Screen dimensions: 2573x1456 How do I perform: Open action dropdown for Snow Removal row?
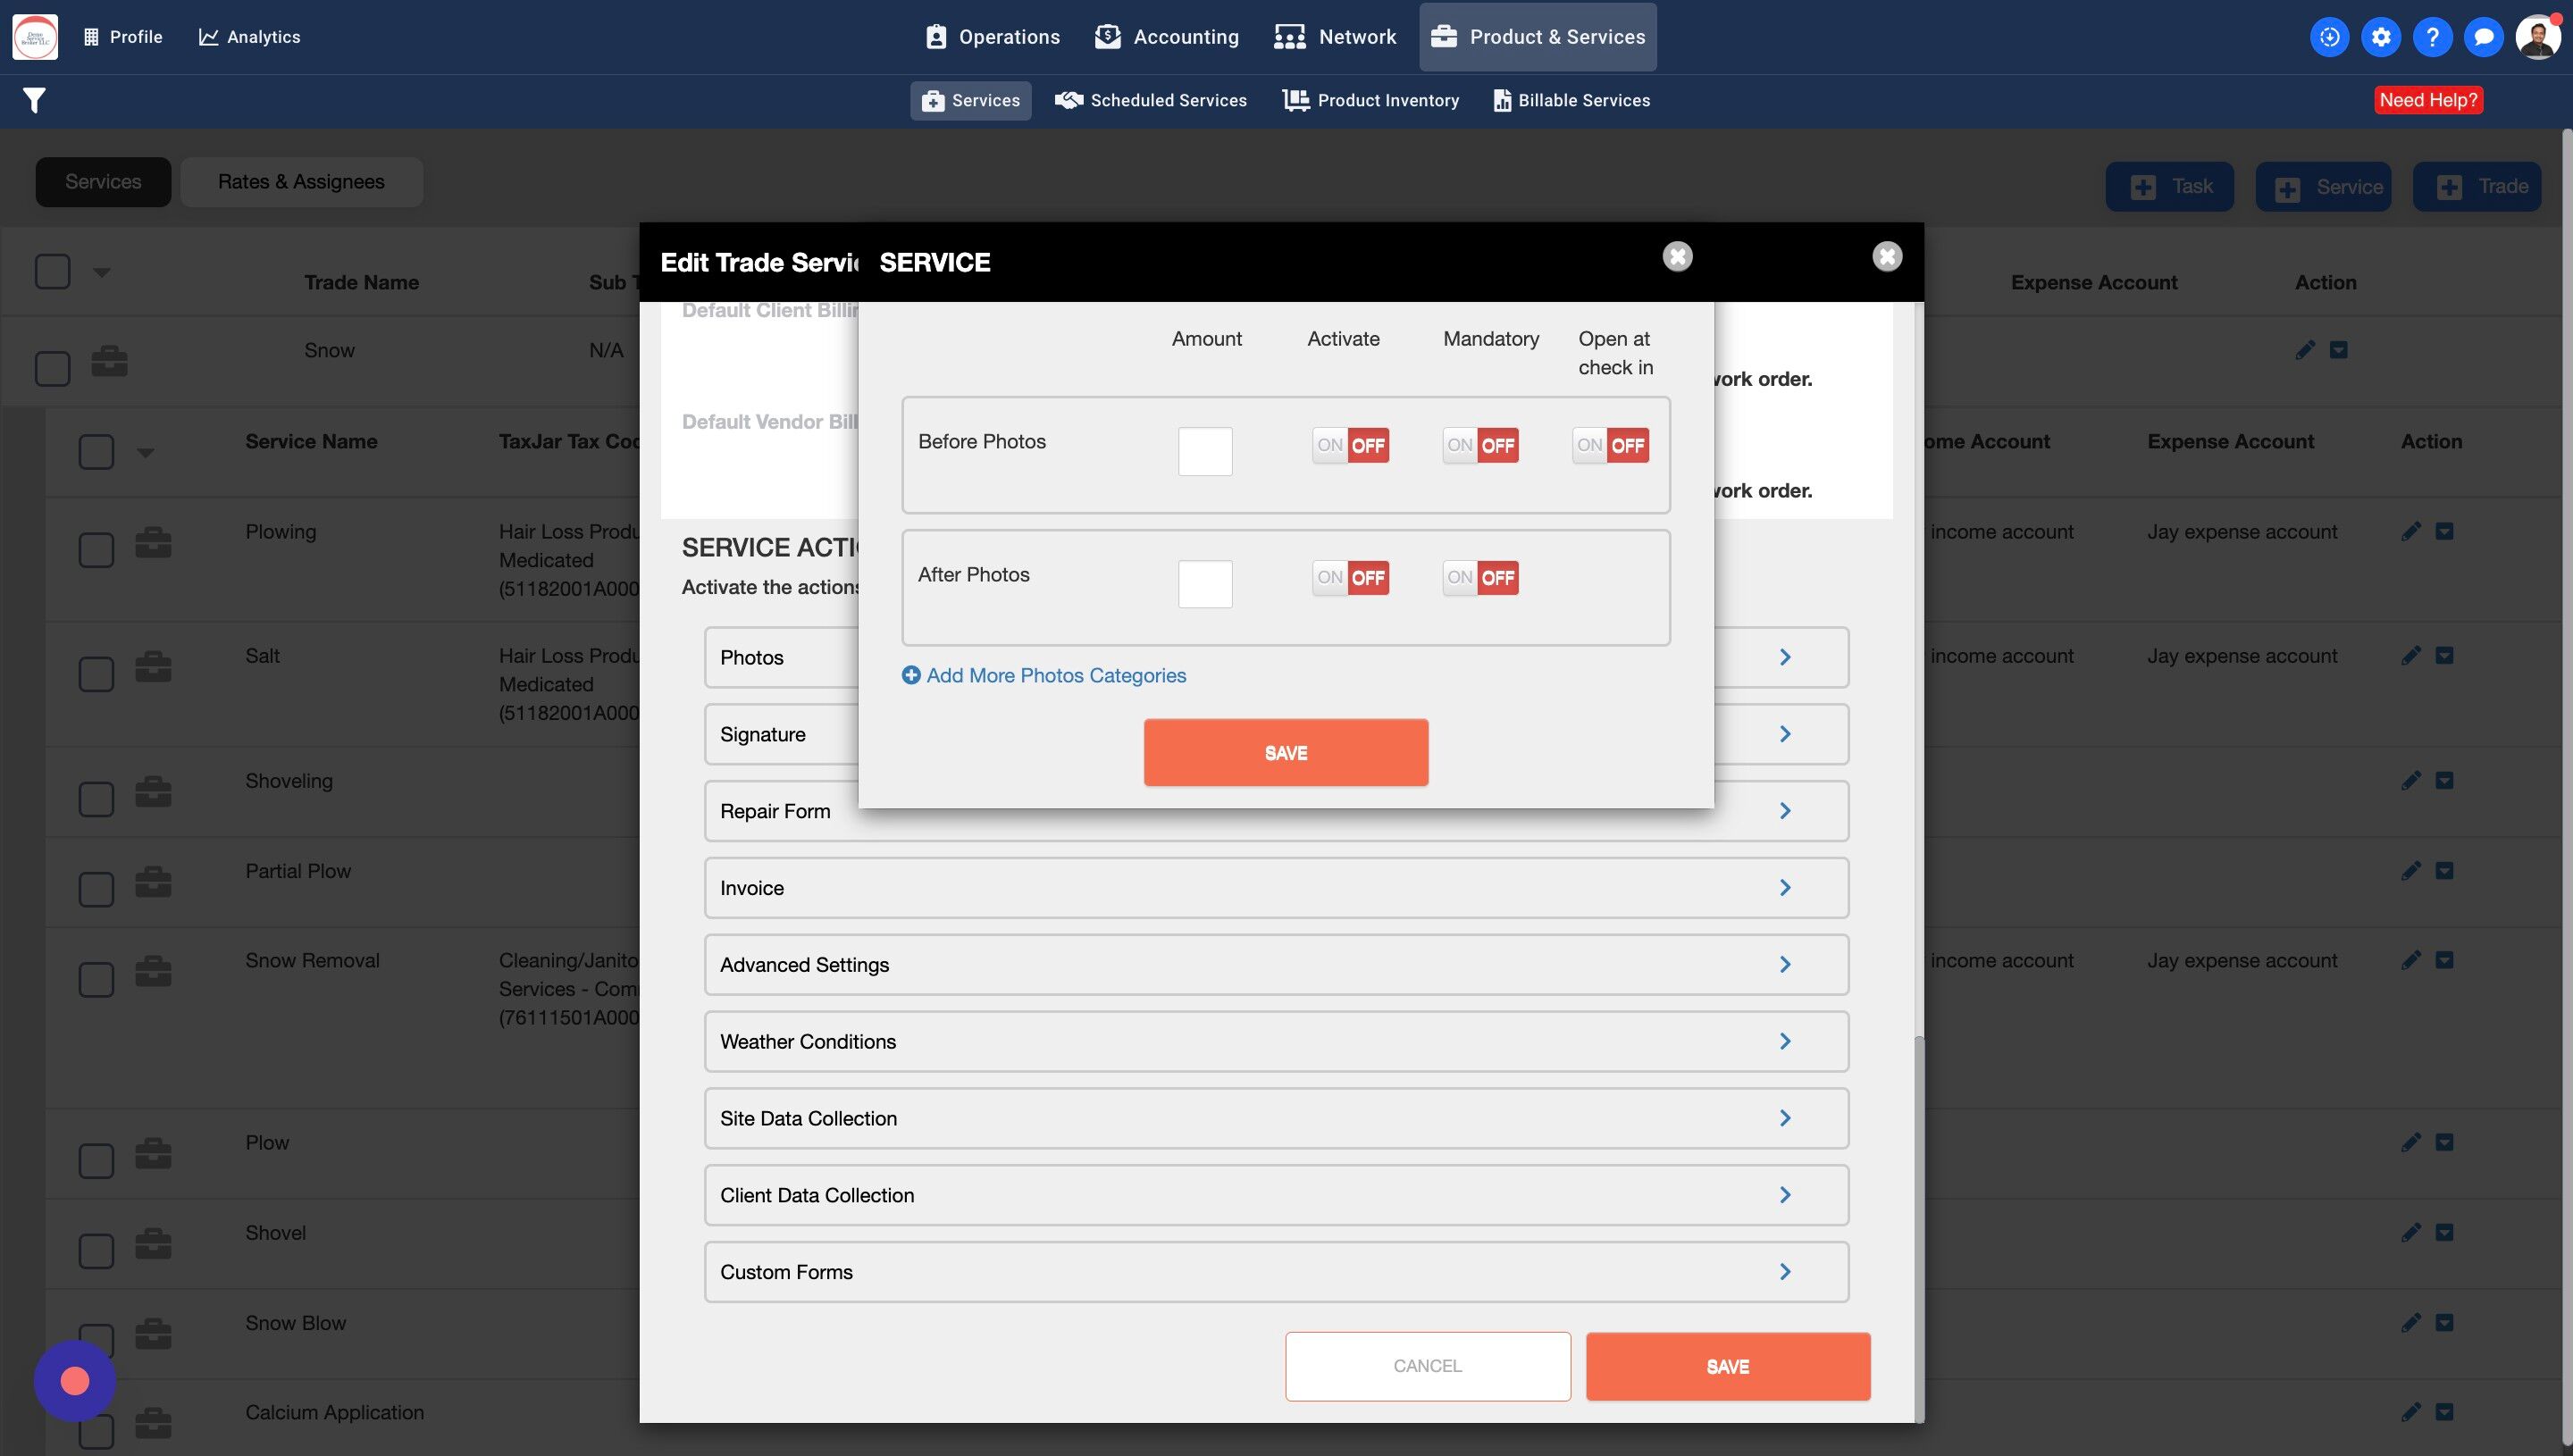[2444, 960]
